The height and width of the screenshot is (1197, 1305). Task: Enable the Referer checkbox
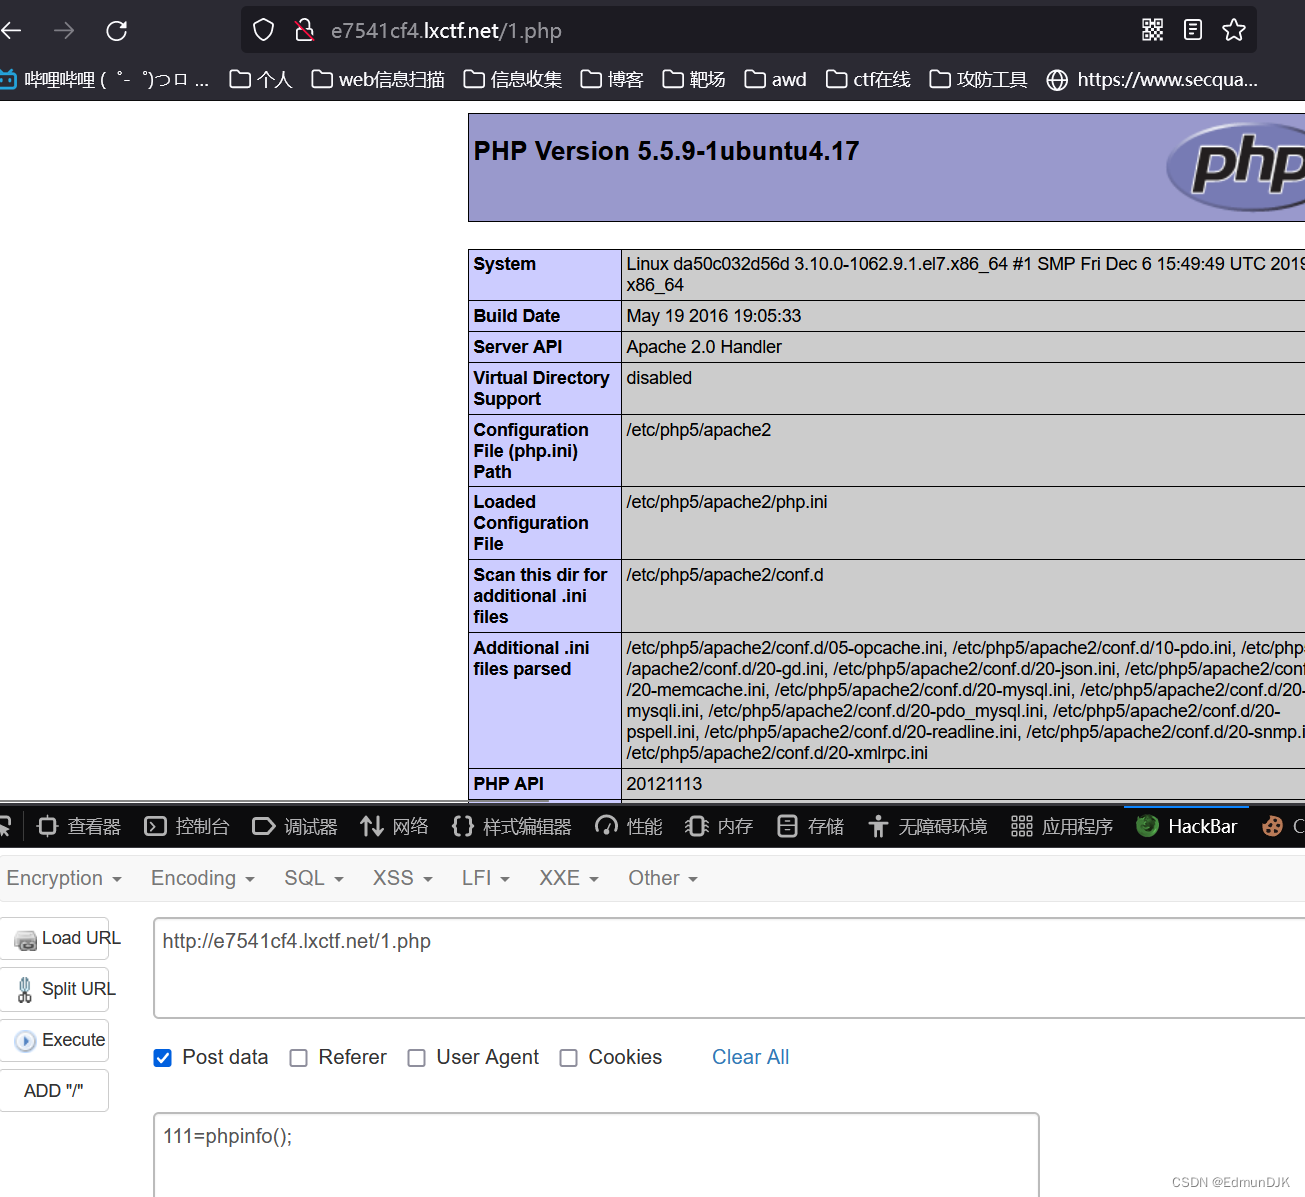point(298,1058)
